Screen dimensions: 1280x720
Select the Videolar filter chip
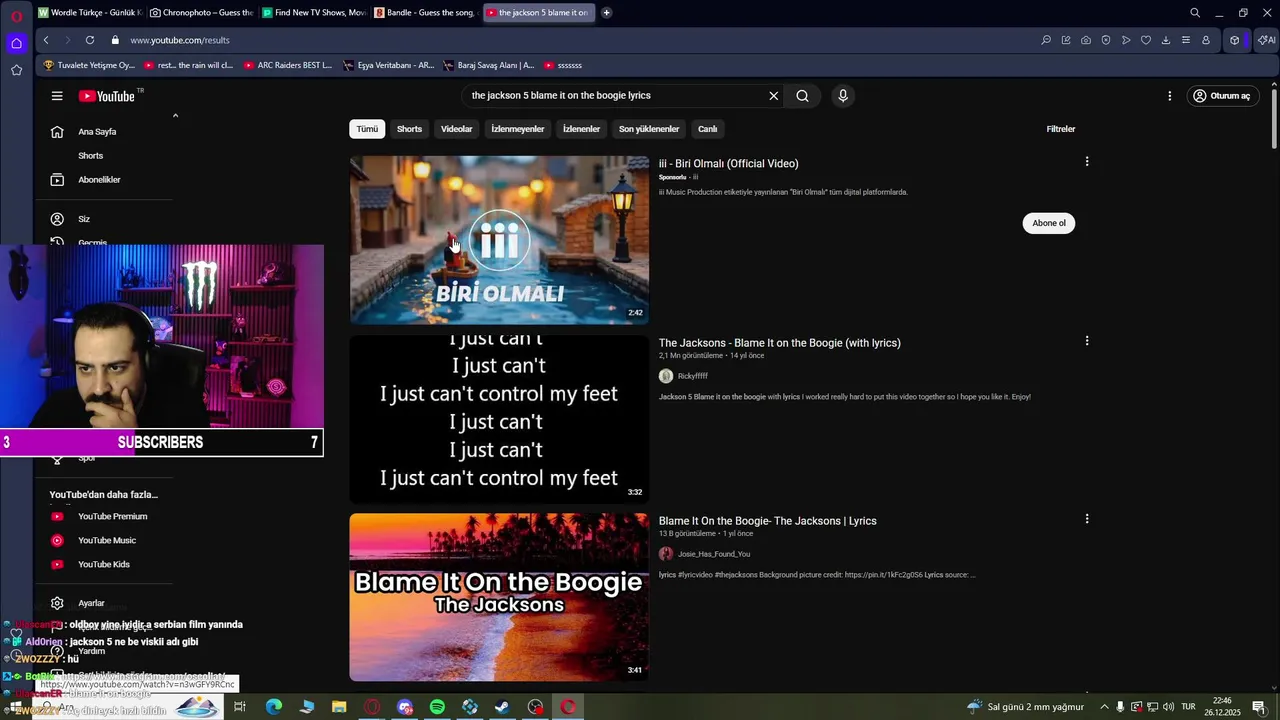(x=456, y=129)
